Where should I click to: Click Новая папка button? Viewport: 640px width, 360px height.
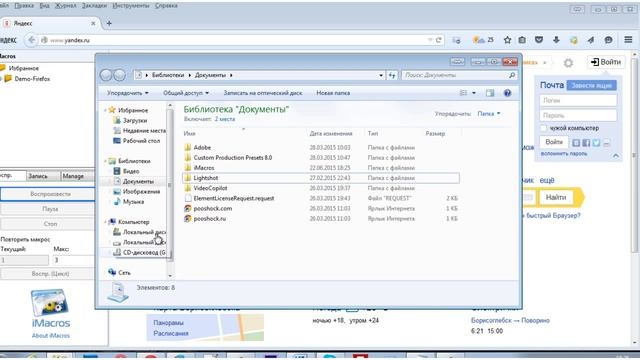[x=333, y=93]
